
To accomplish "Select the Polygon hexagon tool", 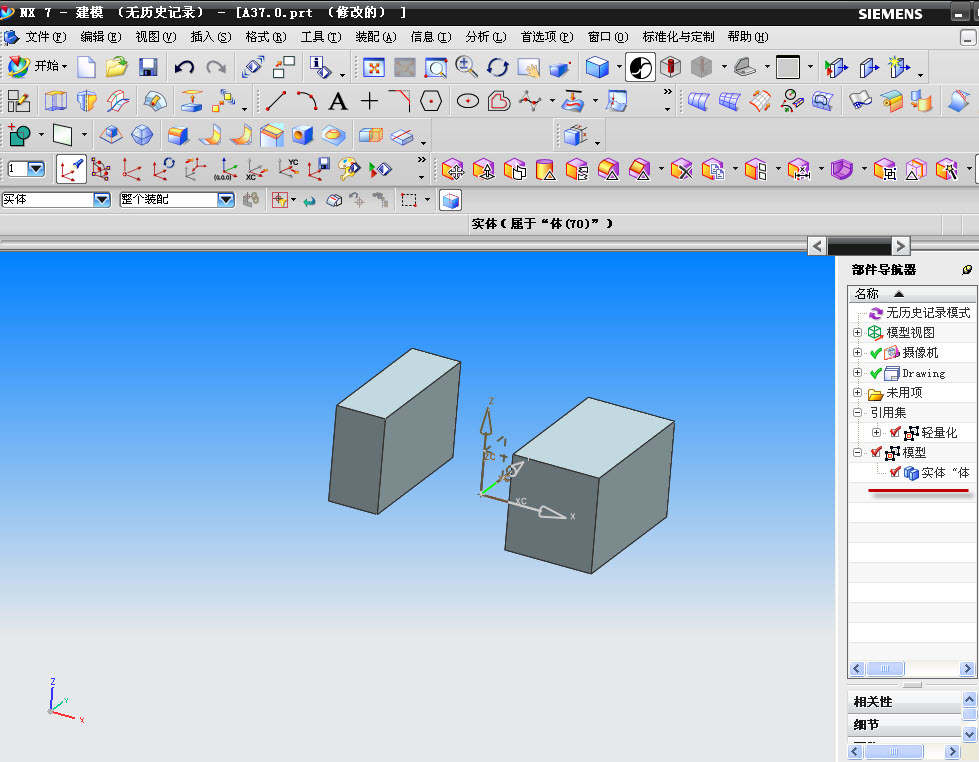I will click(x=431, y=101).
